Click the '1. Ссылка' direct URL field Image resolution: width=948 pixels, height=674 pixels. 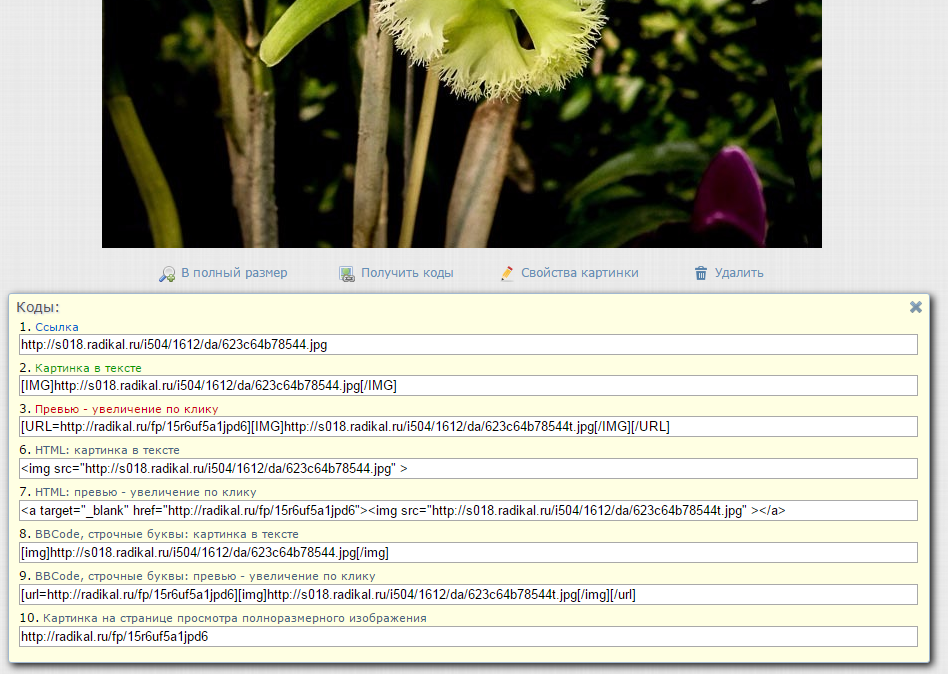[x=468, y=345]
